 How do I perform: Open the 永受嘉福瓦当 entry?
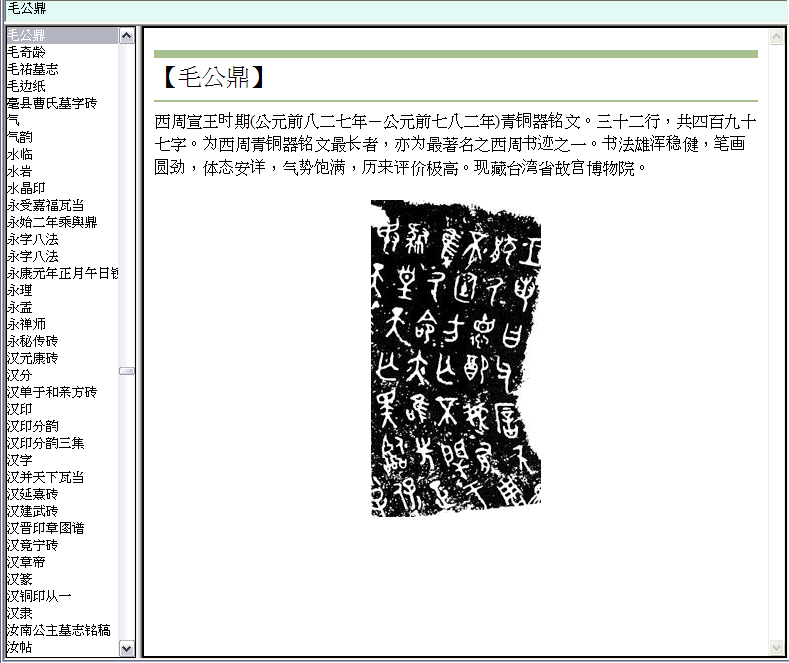pos(45,205)
